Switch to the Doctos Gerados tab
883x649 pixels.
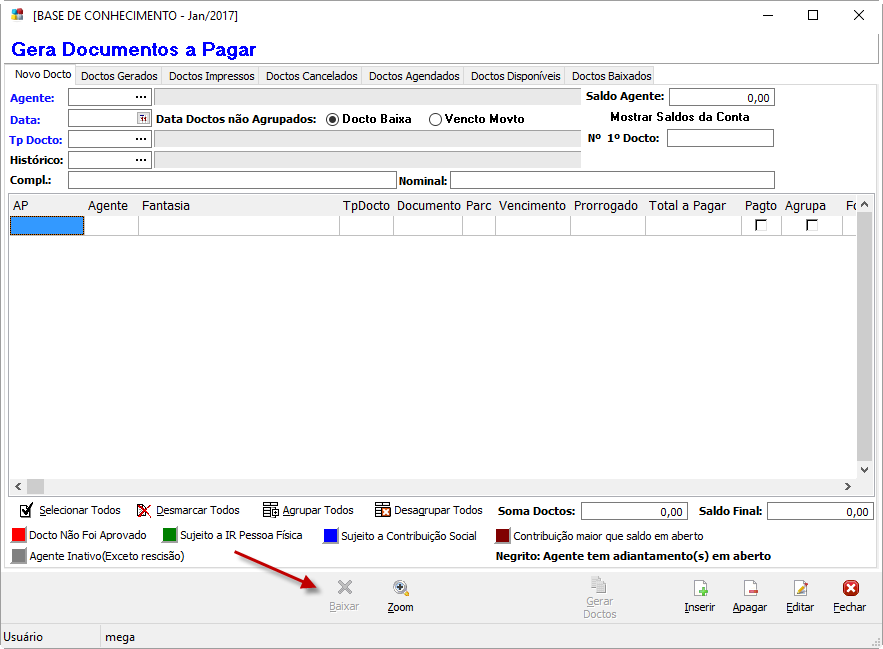coord(119,76)
